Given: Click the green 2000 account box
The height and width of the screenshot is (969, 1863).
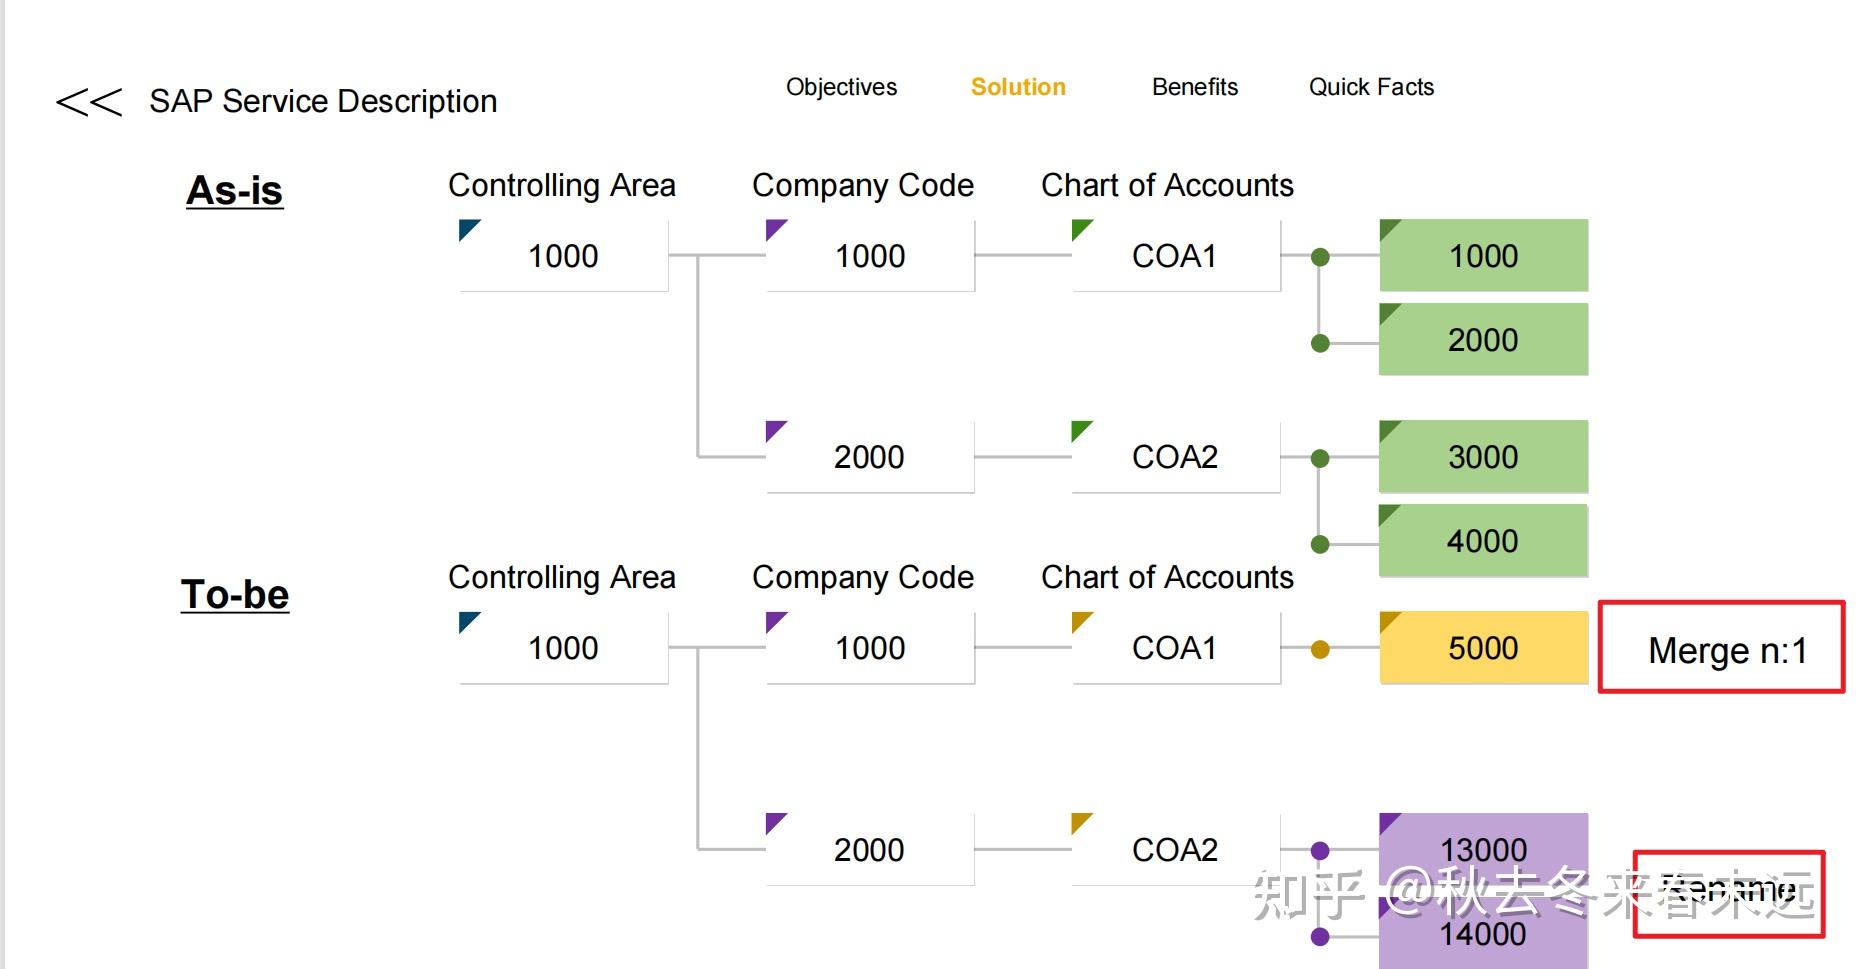Looking at the screenshot, I should click(1483, 340).
